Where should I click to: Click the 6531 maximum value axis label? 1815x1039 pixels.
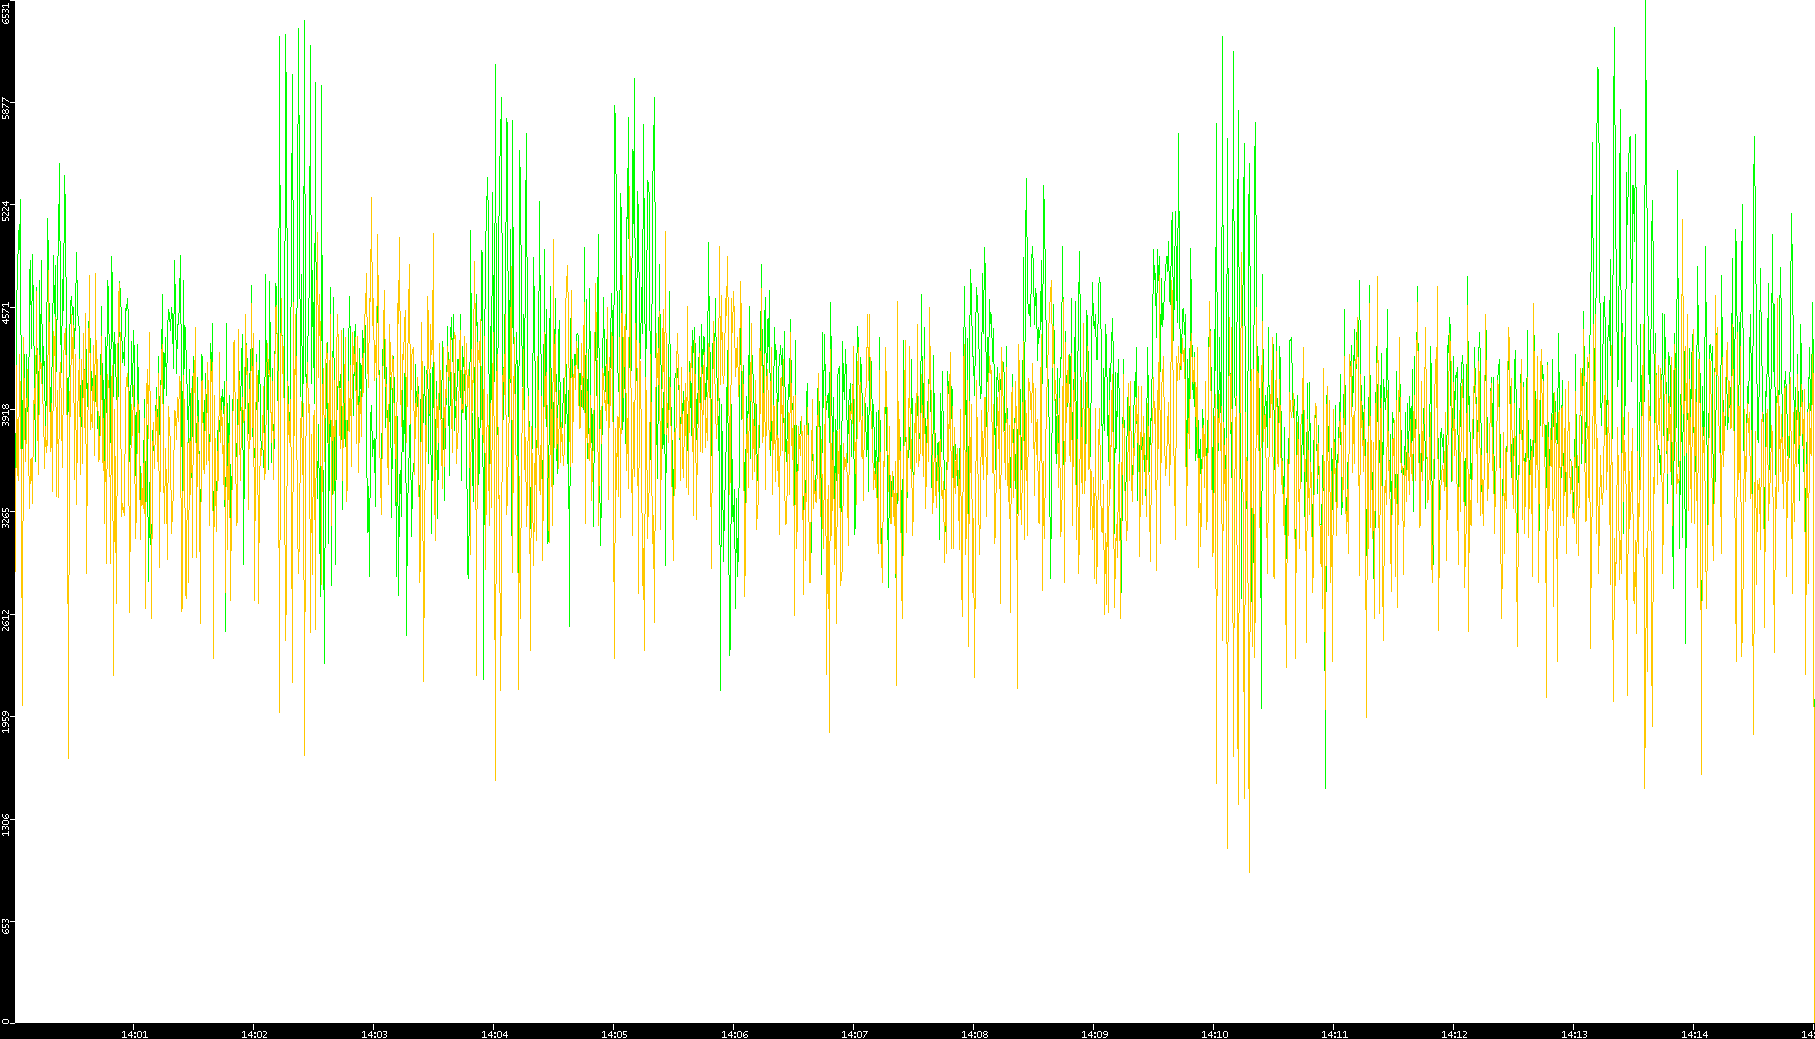point(7,12)
